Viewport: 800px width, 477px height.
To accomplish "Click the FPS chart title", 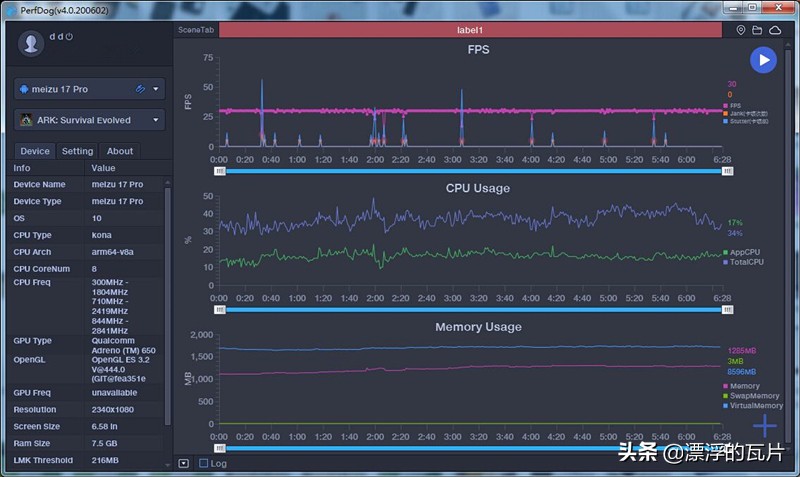I will 478,49.
